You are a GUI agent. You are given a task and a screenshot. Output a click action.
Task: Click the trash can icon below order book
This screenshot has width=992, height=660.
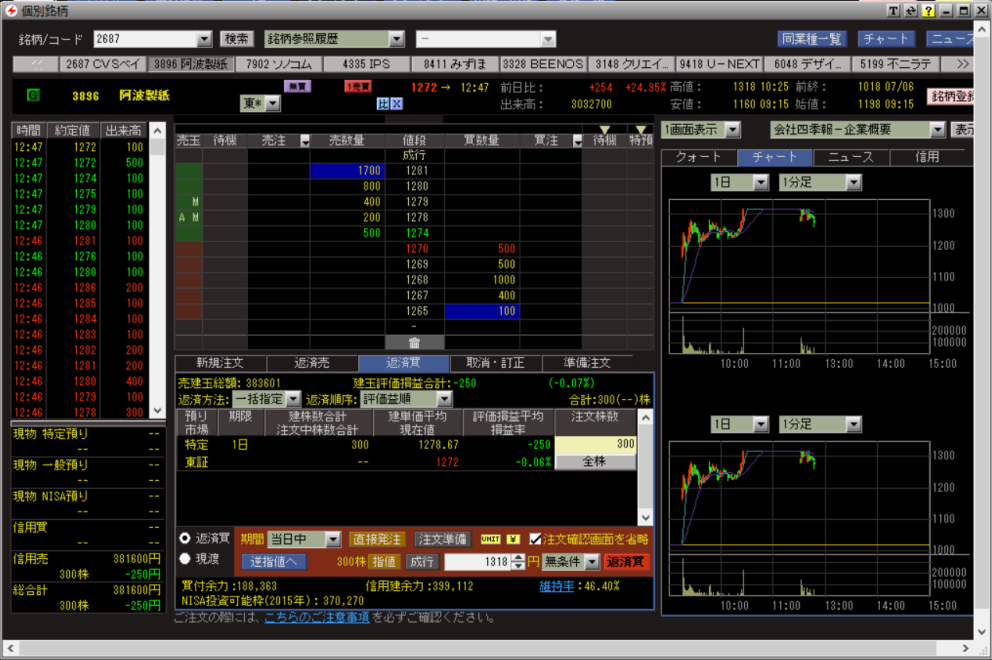[x=414, y=342]
